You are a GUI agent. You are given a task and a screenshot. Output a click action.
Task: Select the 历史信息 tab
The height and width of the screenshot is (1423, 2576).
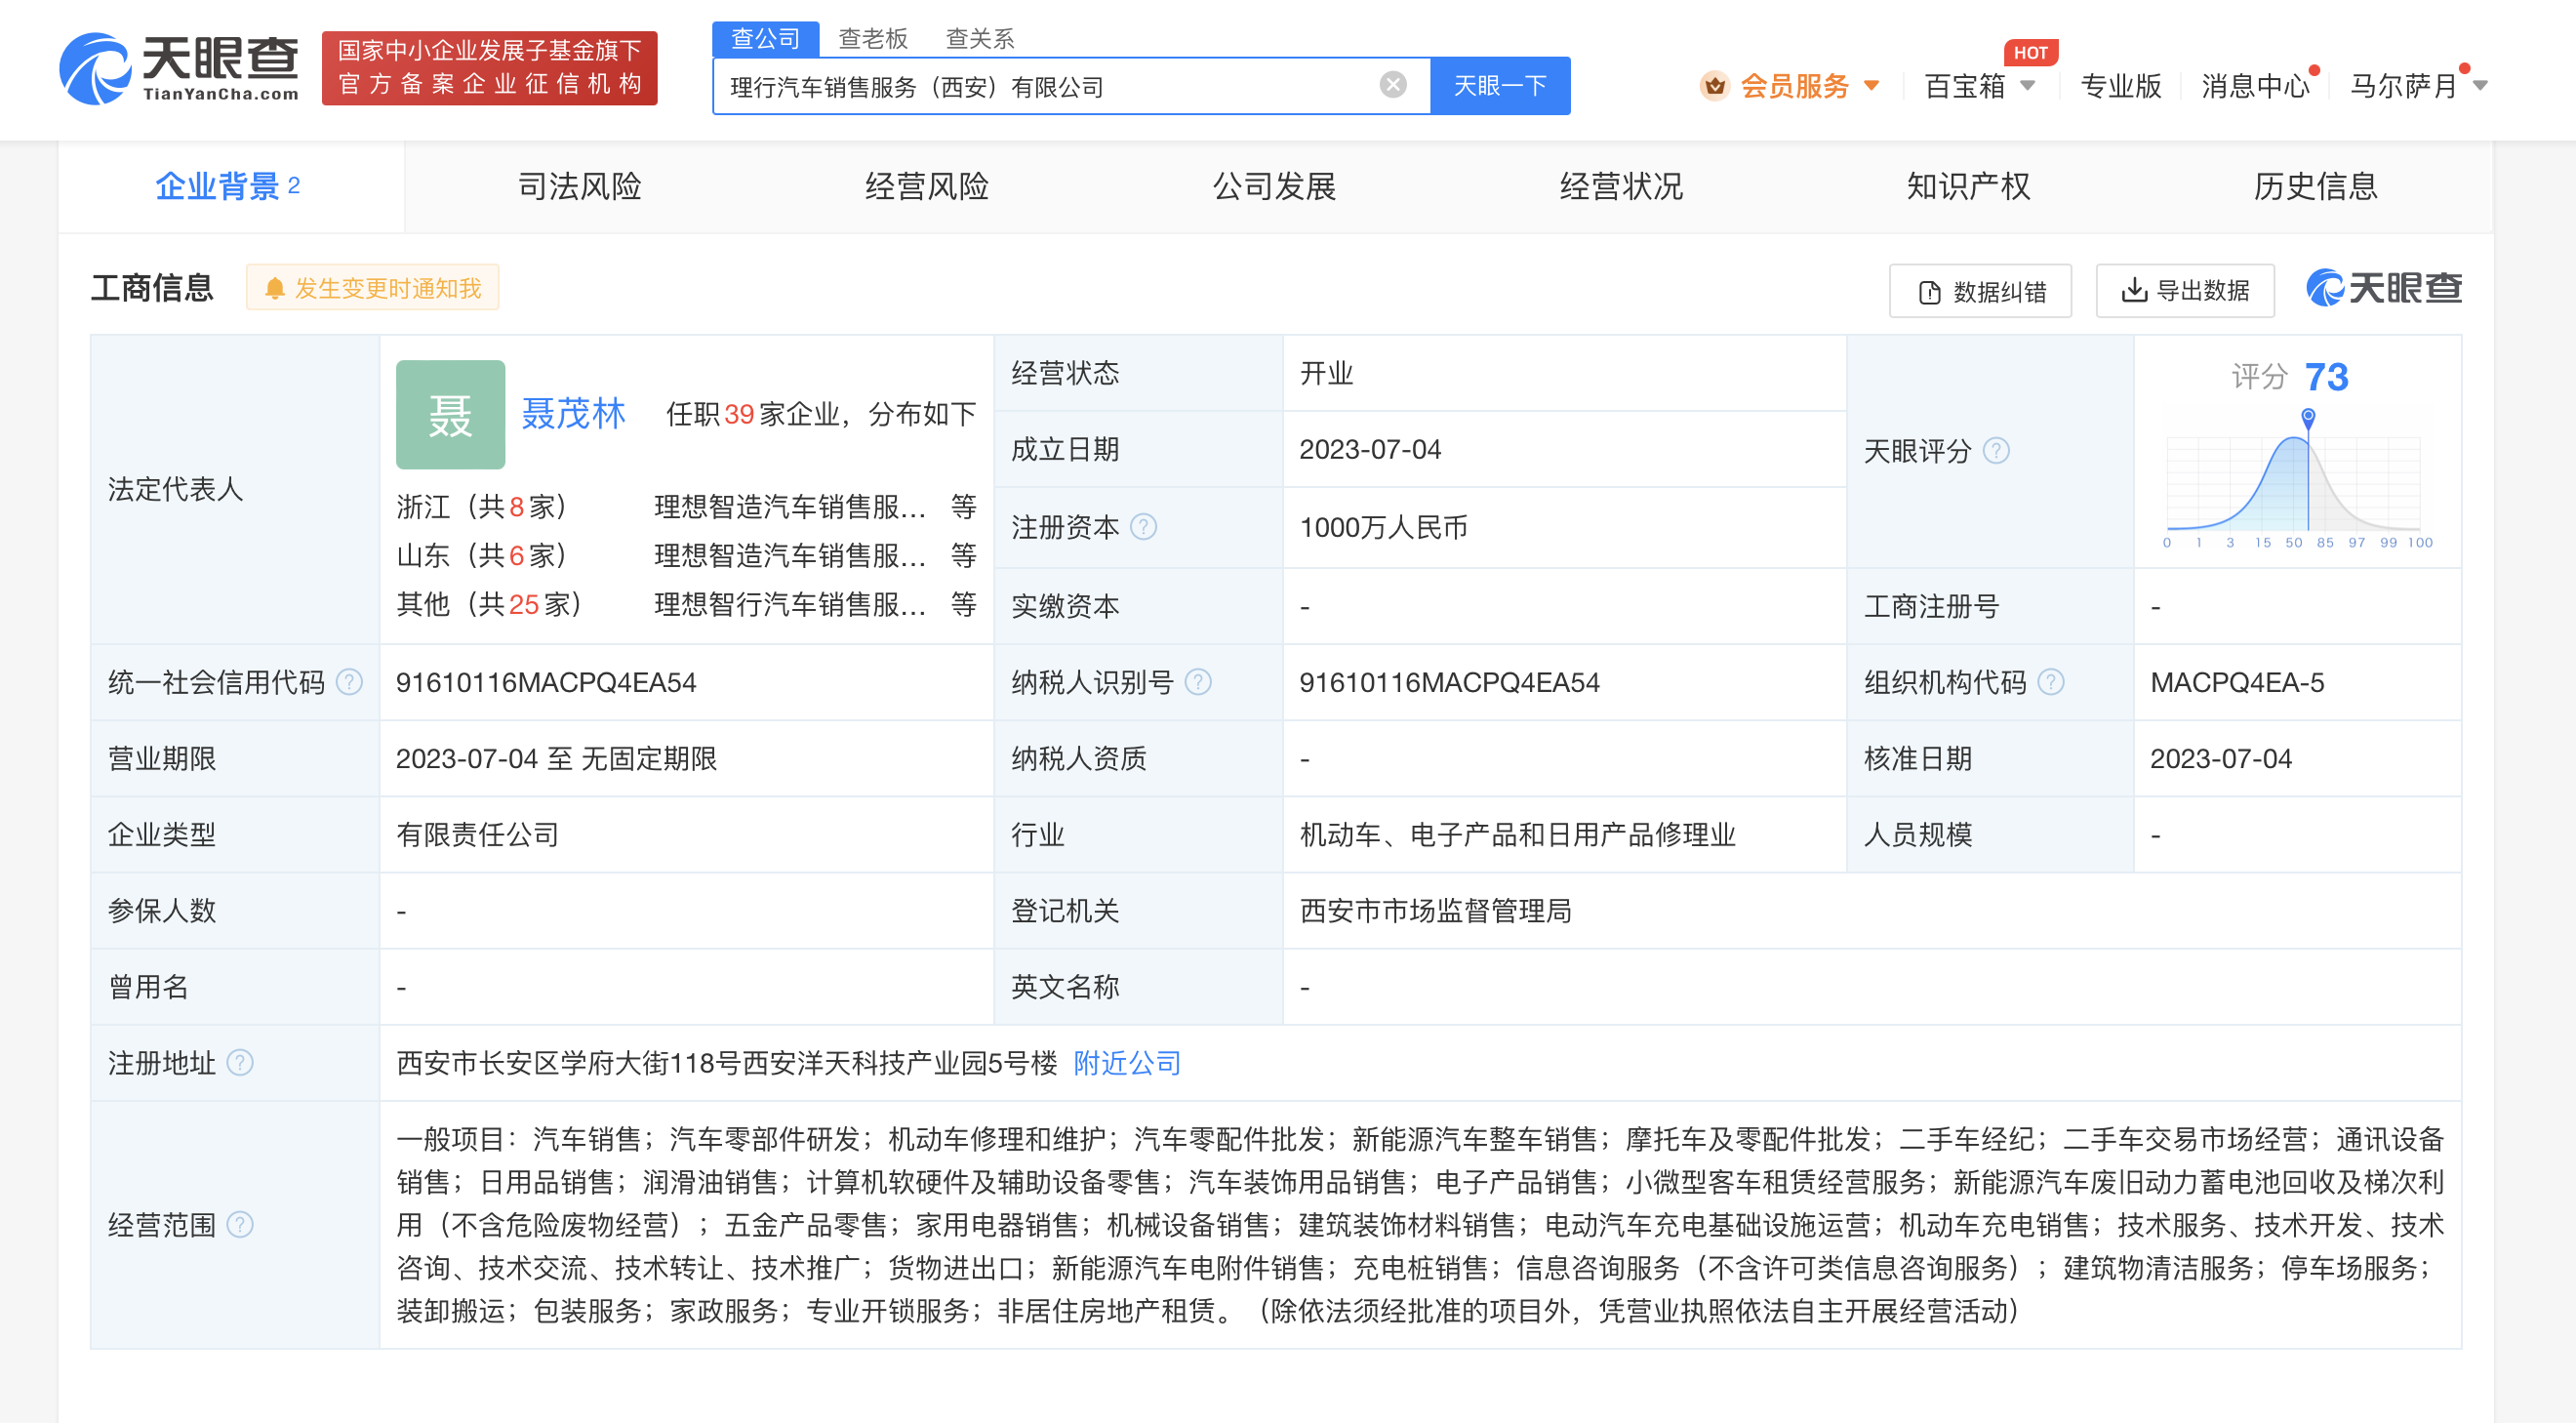click(2315, 186)
